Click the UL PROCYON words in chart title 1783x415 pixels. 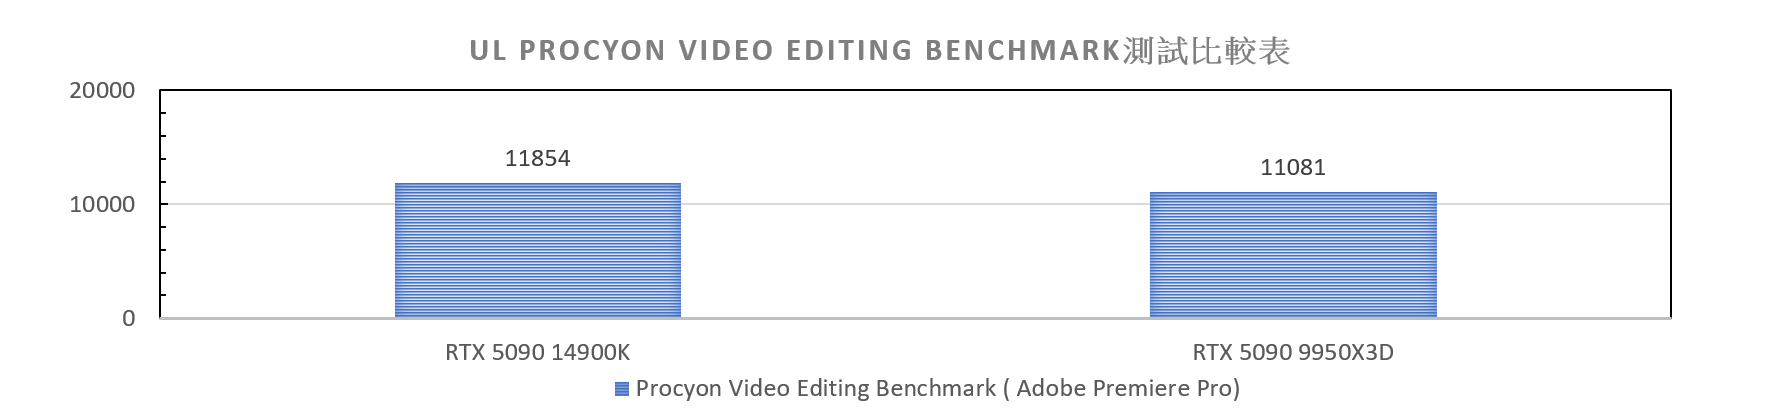click(568, 51)
